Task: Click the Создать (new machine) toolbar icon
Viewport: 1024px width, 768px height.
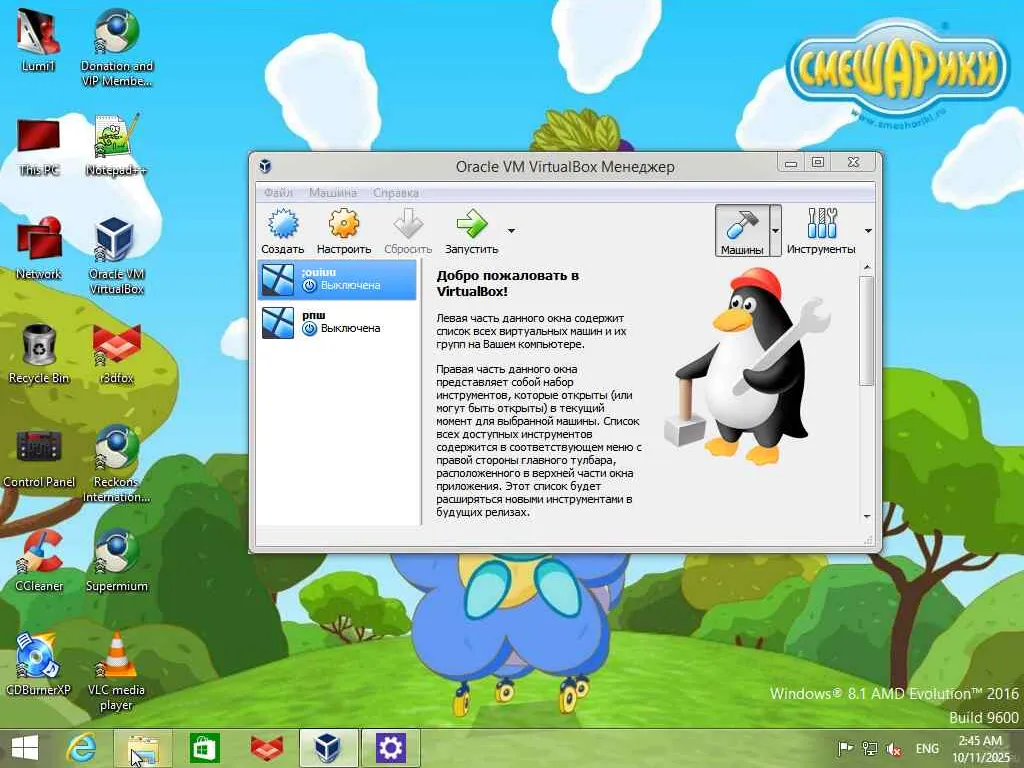Action: (283, 224)
